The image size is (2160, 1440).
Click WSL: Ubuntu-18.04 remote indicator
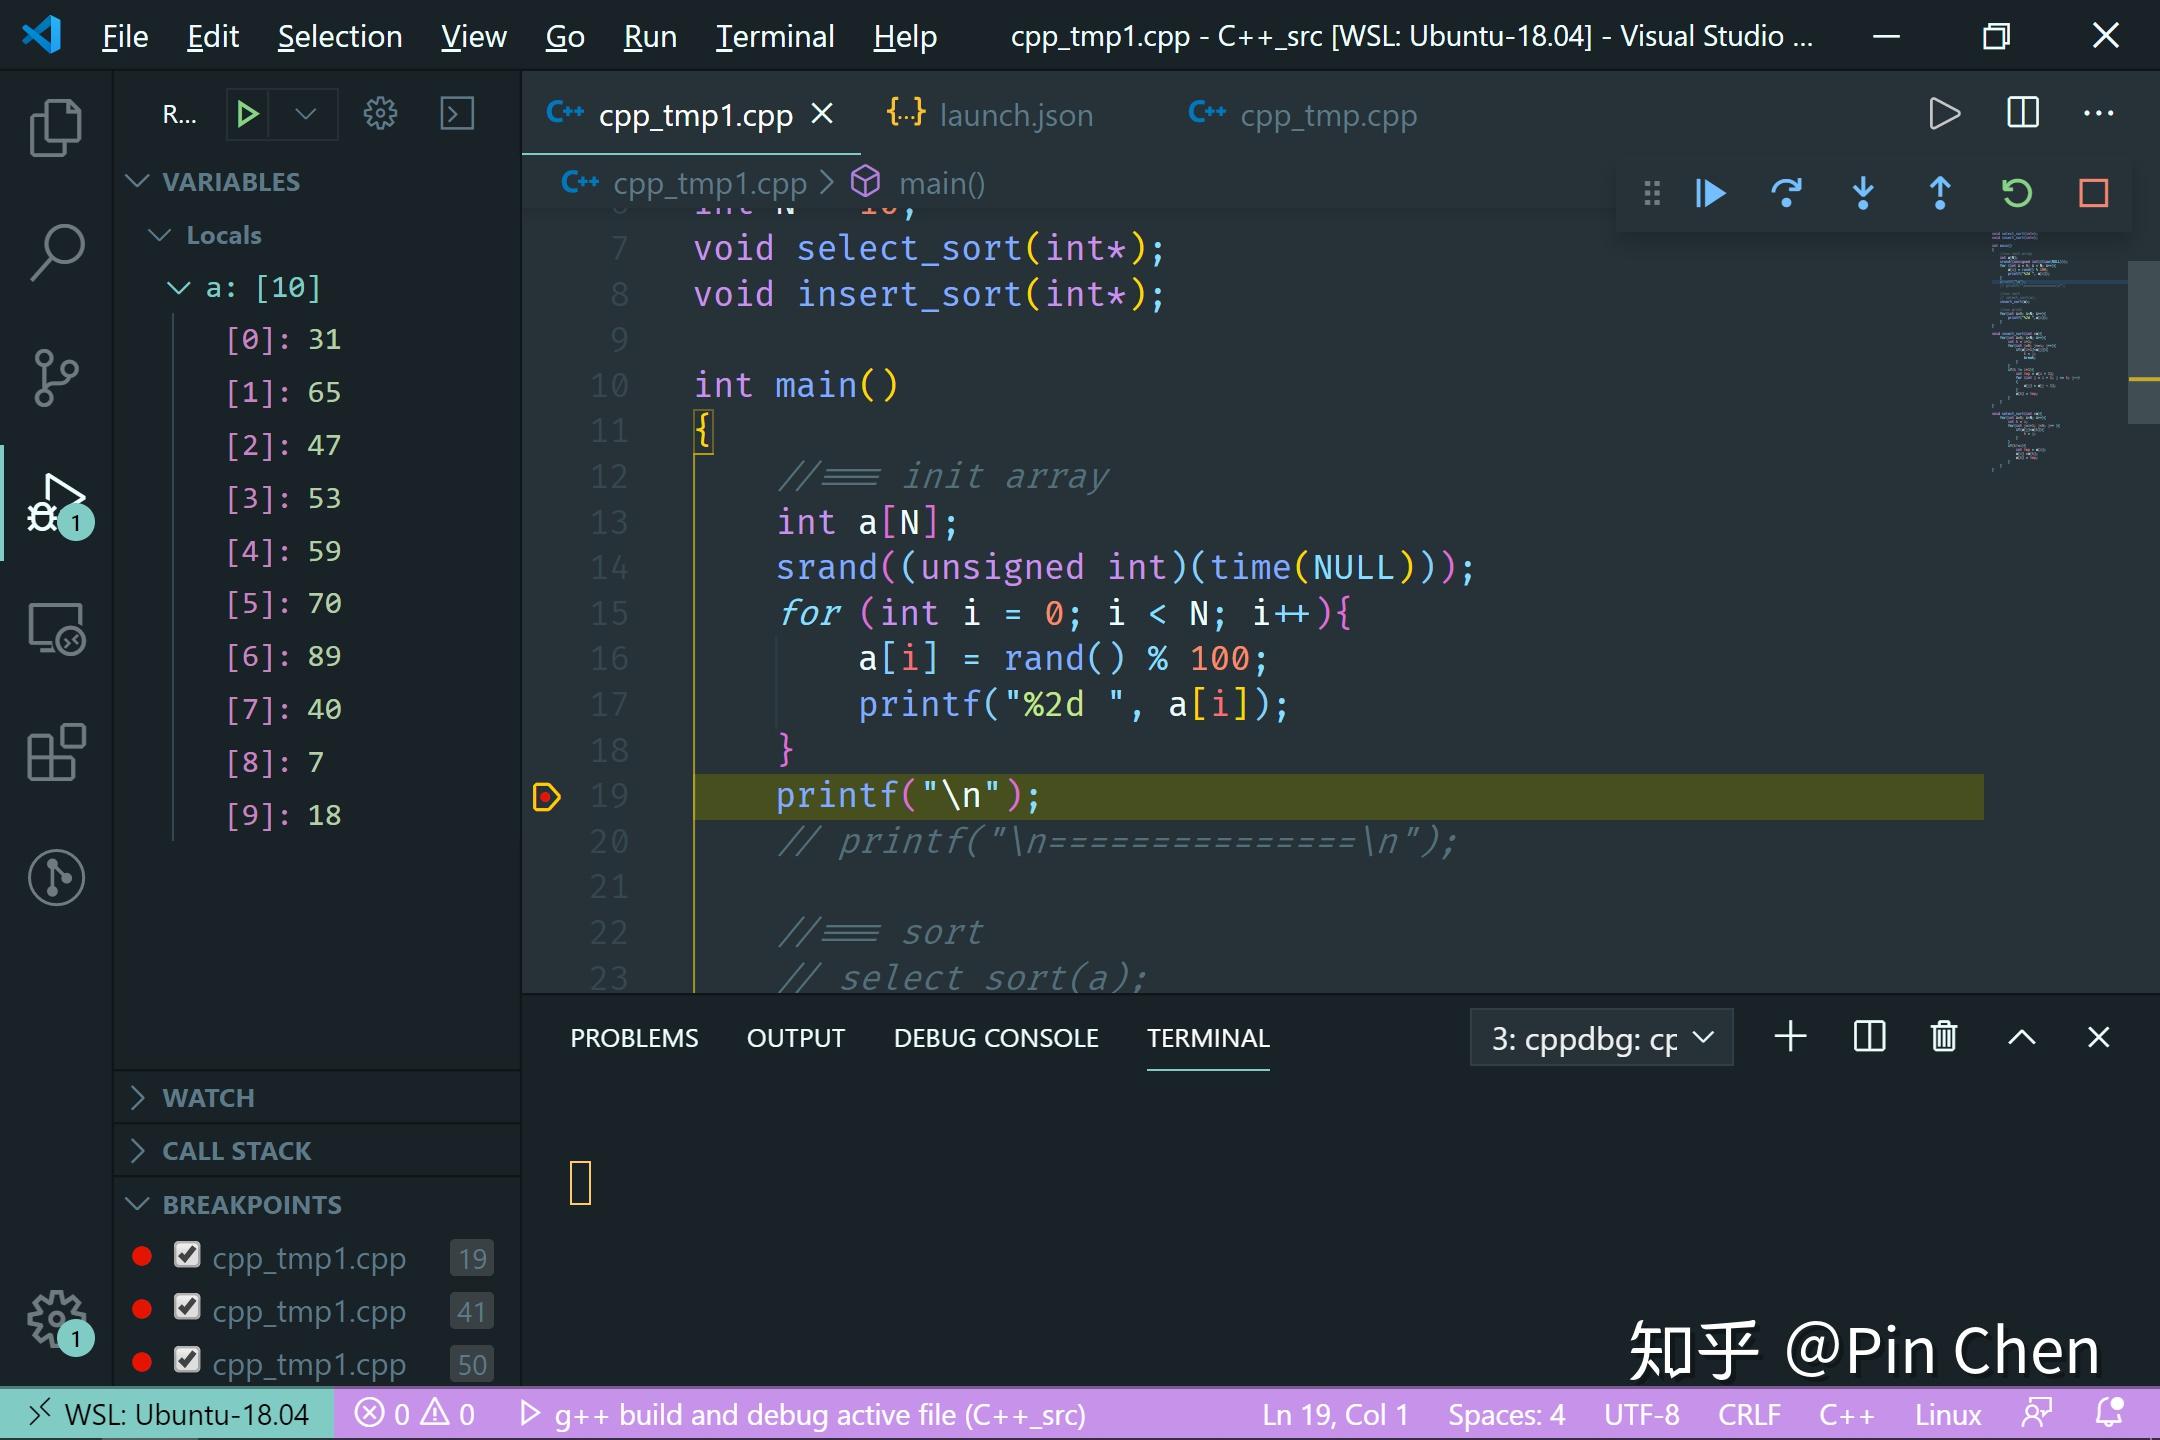[167, 1414]
